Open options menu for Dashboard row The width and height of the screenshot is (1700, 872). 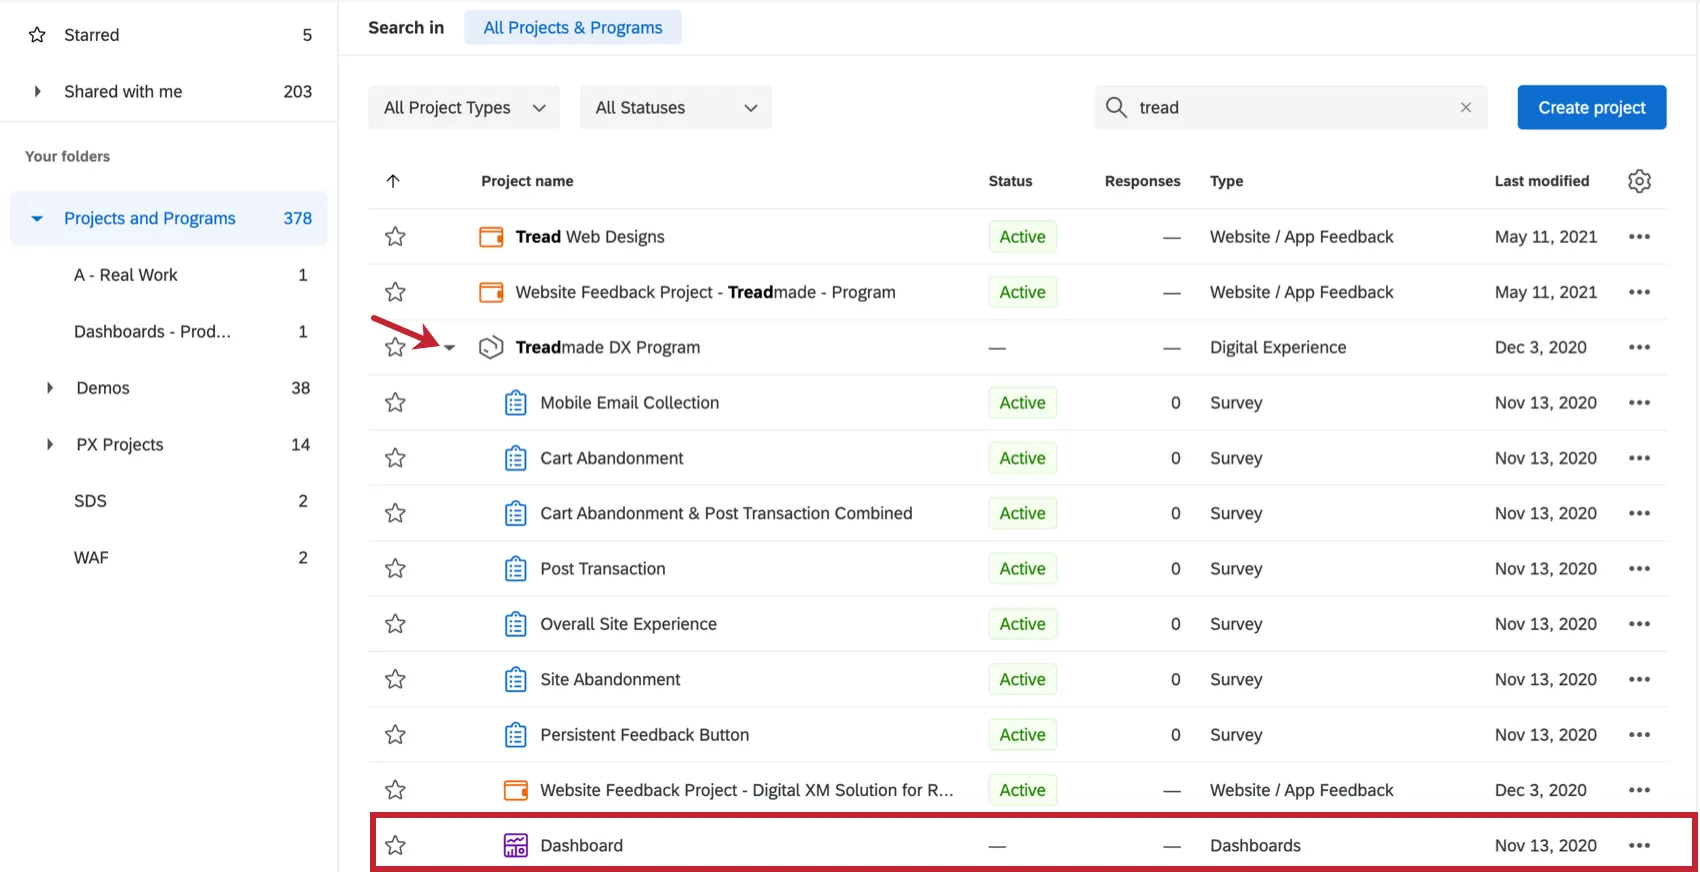coord(1639,845)
